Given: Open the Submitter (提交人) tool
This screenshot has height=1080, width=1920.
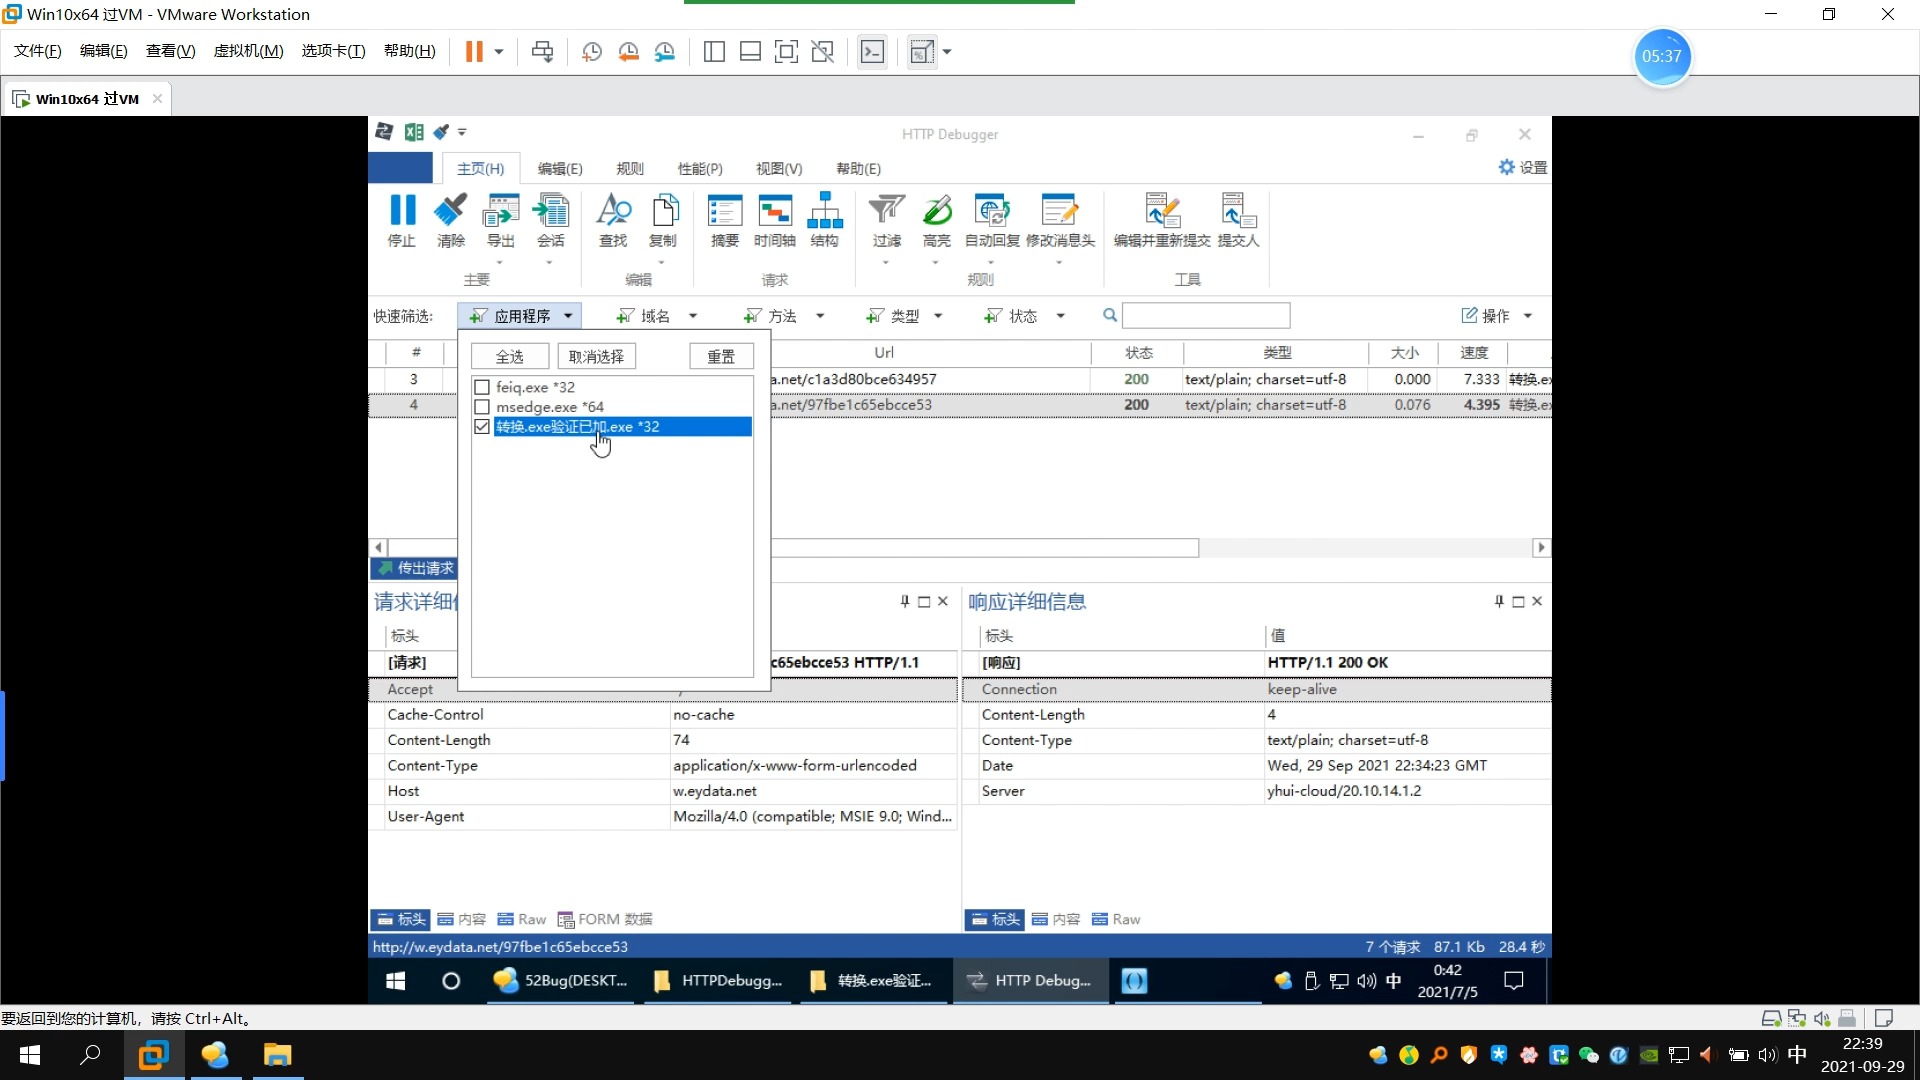Looking at the screenshot, I should [1238, 220].
